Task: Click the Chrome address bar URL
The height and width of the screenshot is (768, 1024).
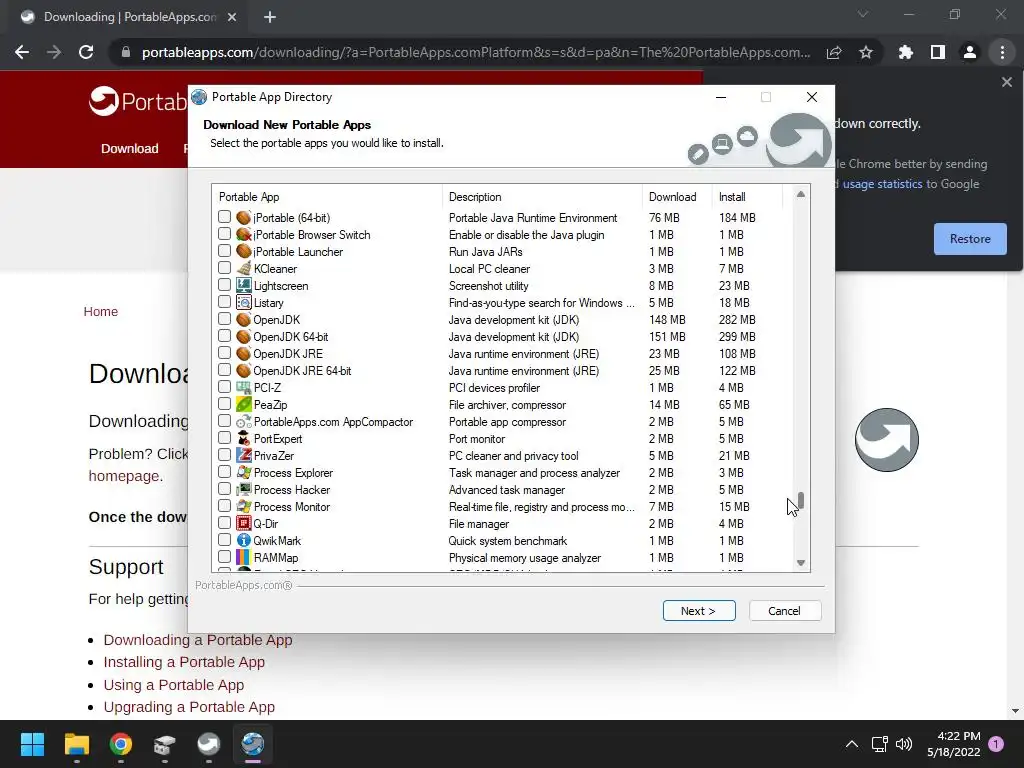Action: click(476, 52)
